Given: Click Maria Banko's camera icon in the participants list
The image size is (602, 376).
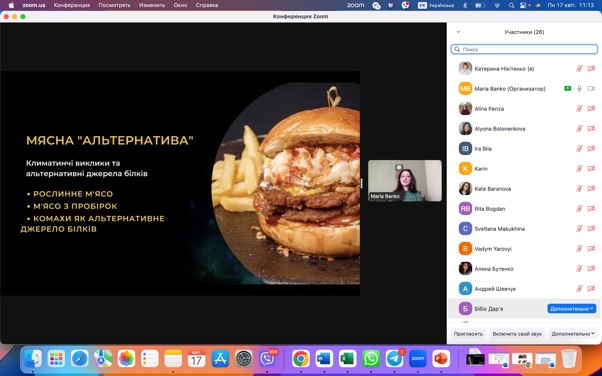Looking at the screenshot, I should point(591,89).
